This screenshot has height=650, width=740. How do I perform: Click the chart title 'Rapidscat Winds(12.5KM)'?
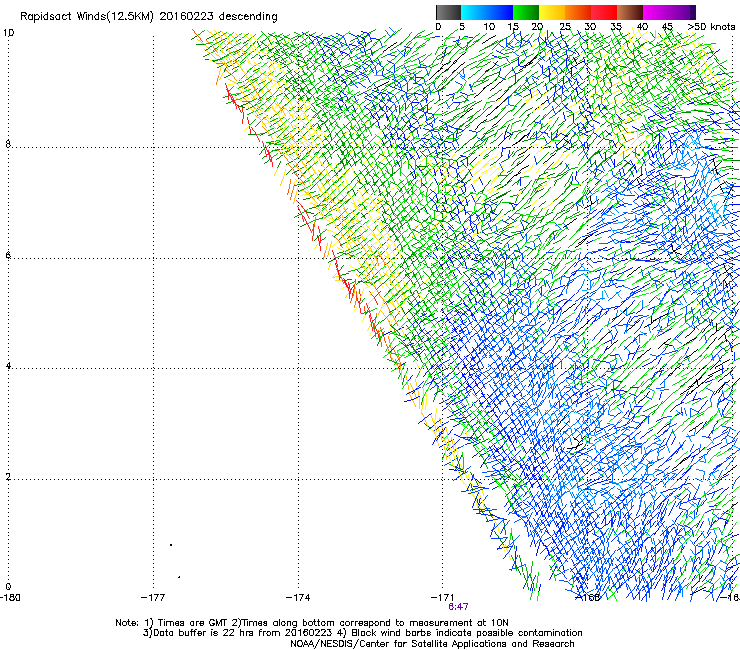click(x=87, y=17)
